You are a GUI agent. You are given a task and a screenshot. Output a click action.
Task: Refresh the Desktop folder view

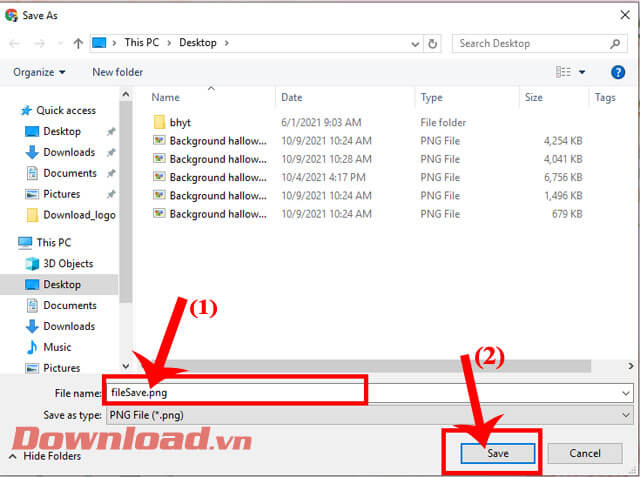point(433,43)
